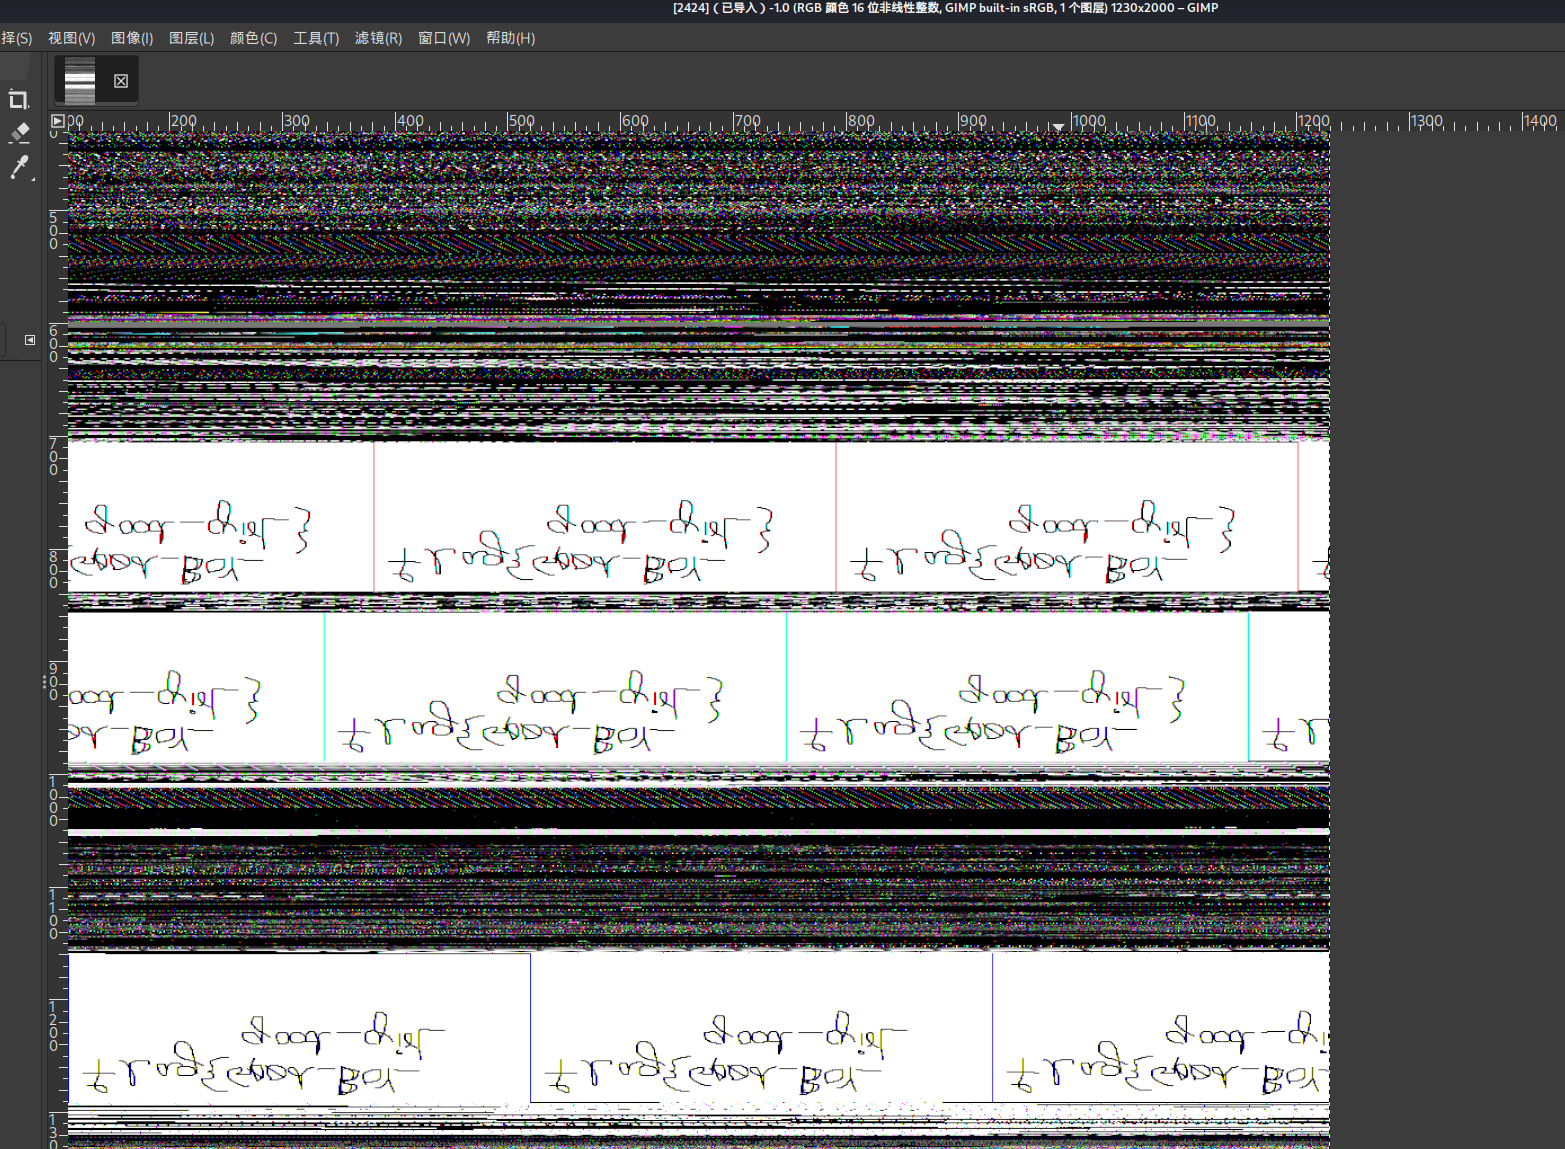Screen dimensions: 1565x1149
Task: Click the eyedropper icon in the toolbox
Action: 17,168
